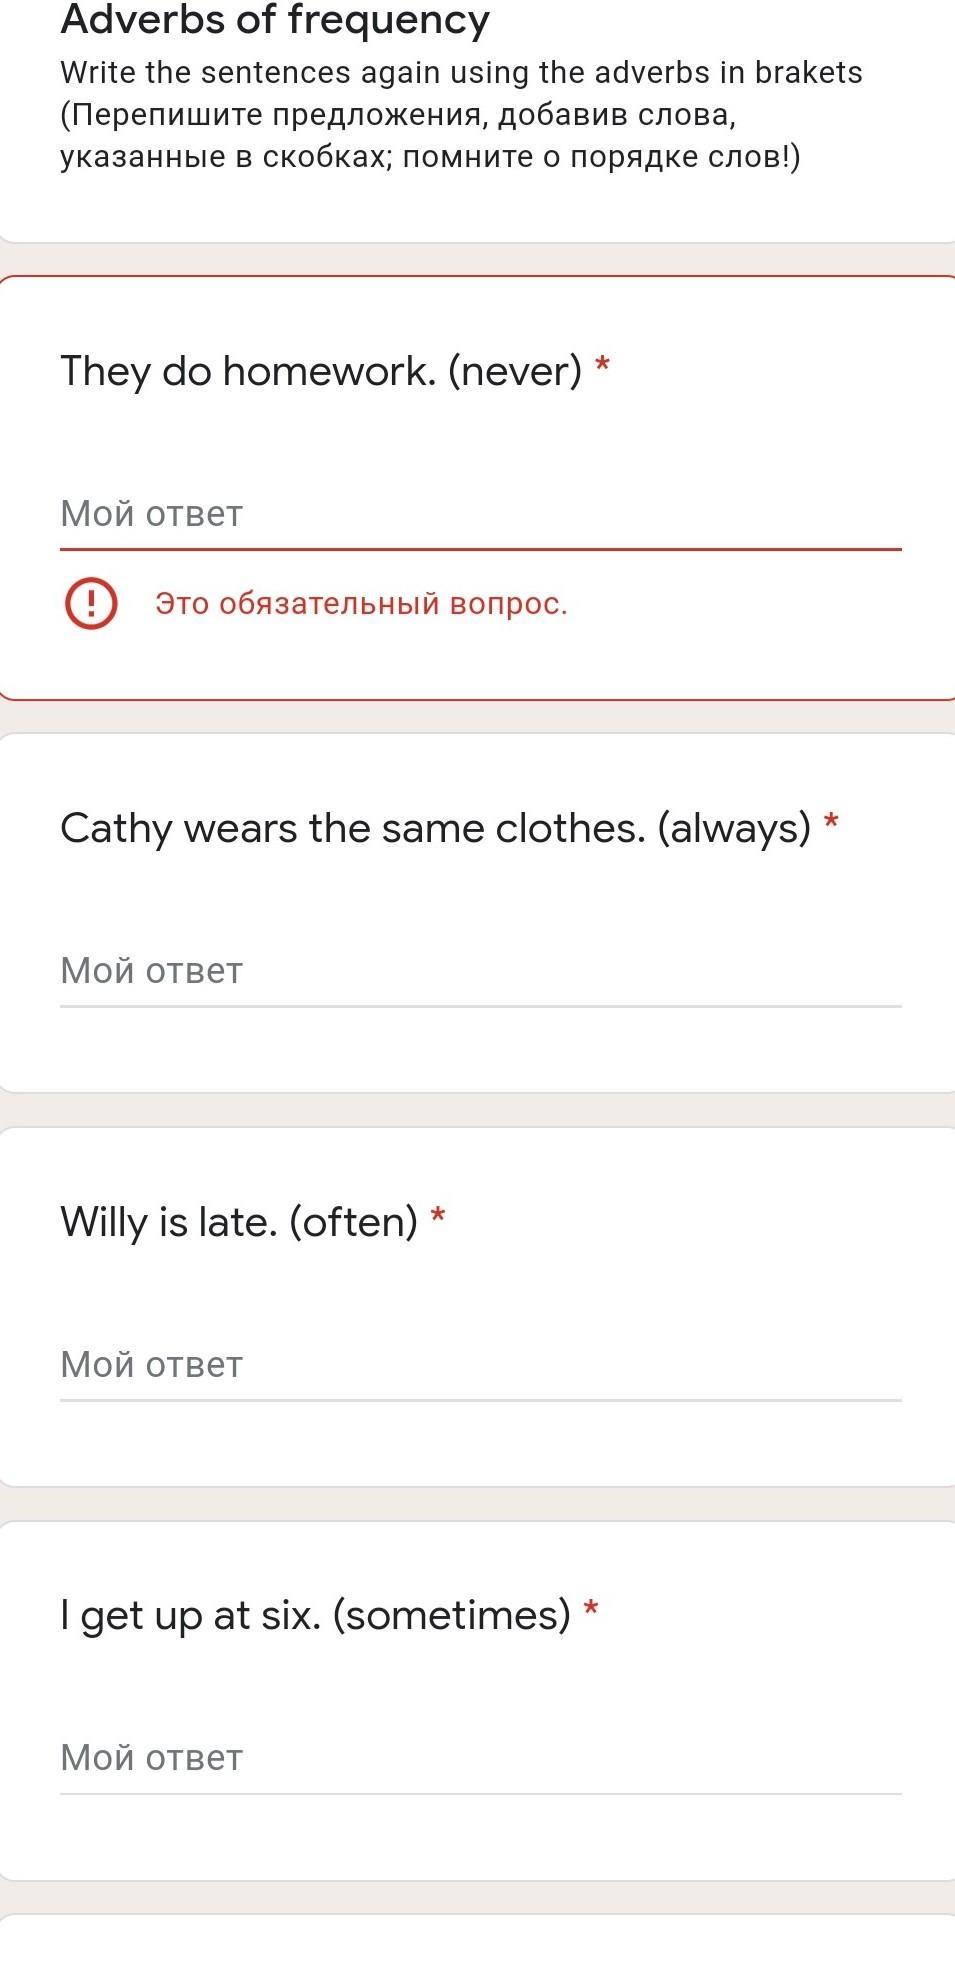The image size is (955, 1984).
Task: Click the 'Adverbs of frequency' form title
Action: (x=275, y=20)
